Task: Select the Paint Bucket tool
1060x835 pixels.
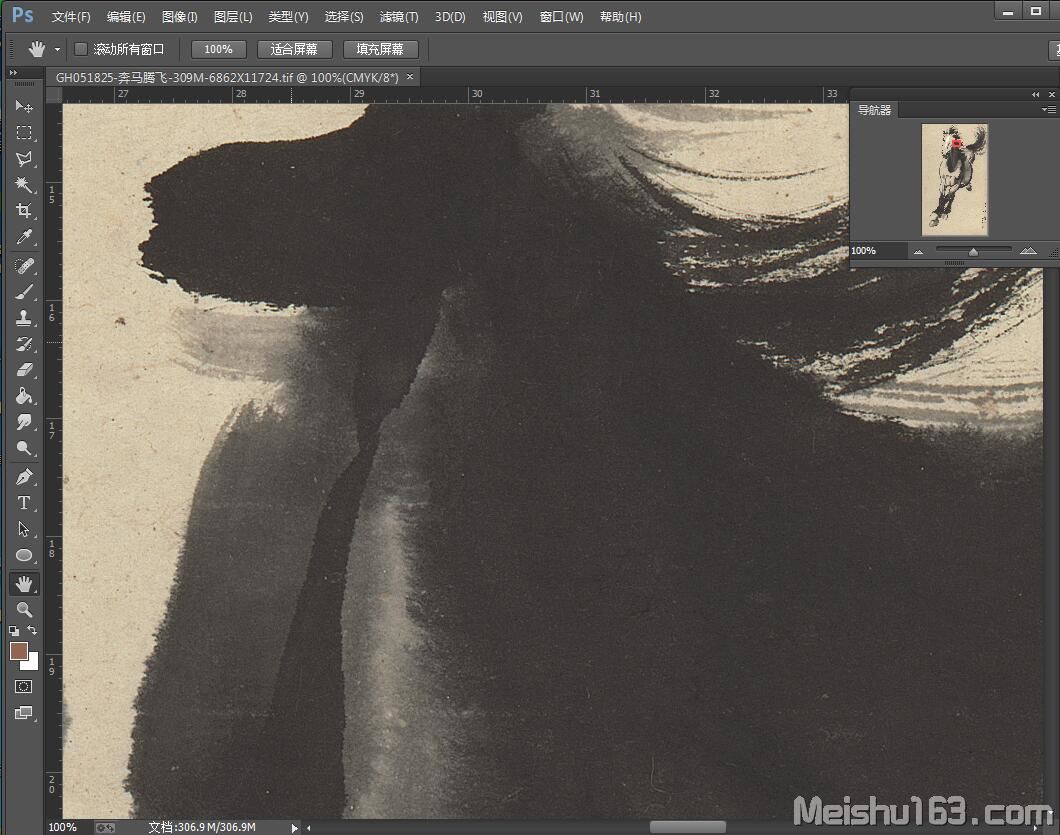Action: tap(24, 396)
